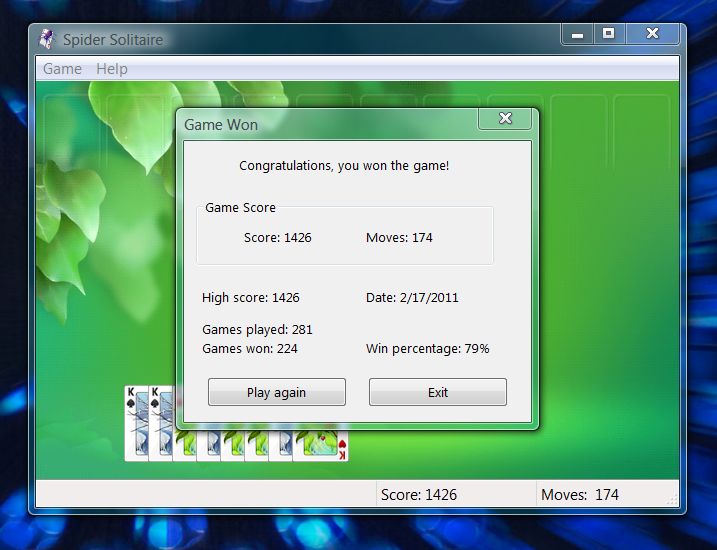Click the 'Games won: 224' text
Image resolution: width=717 pixels, height=550 pixels.
250,349
